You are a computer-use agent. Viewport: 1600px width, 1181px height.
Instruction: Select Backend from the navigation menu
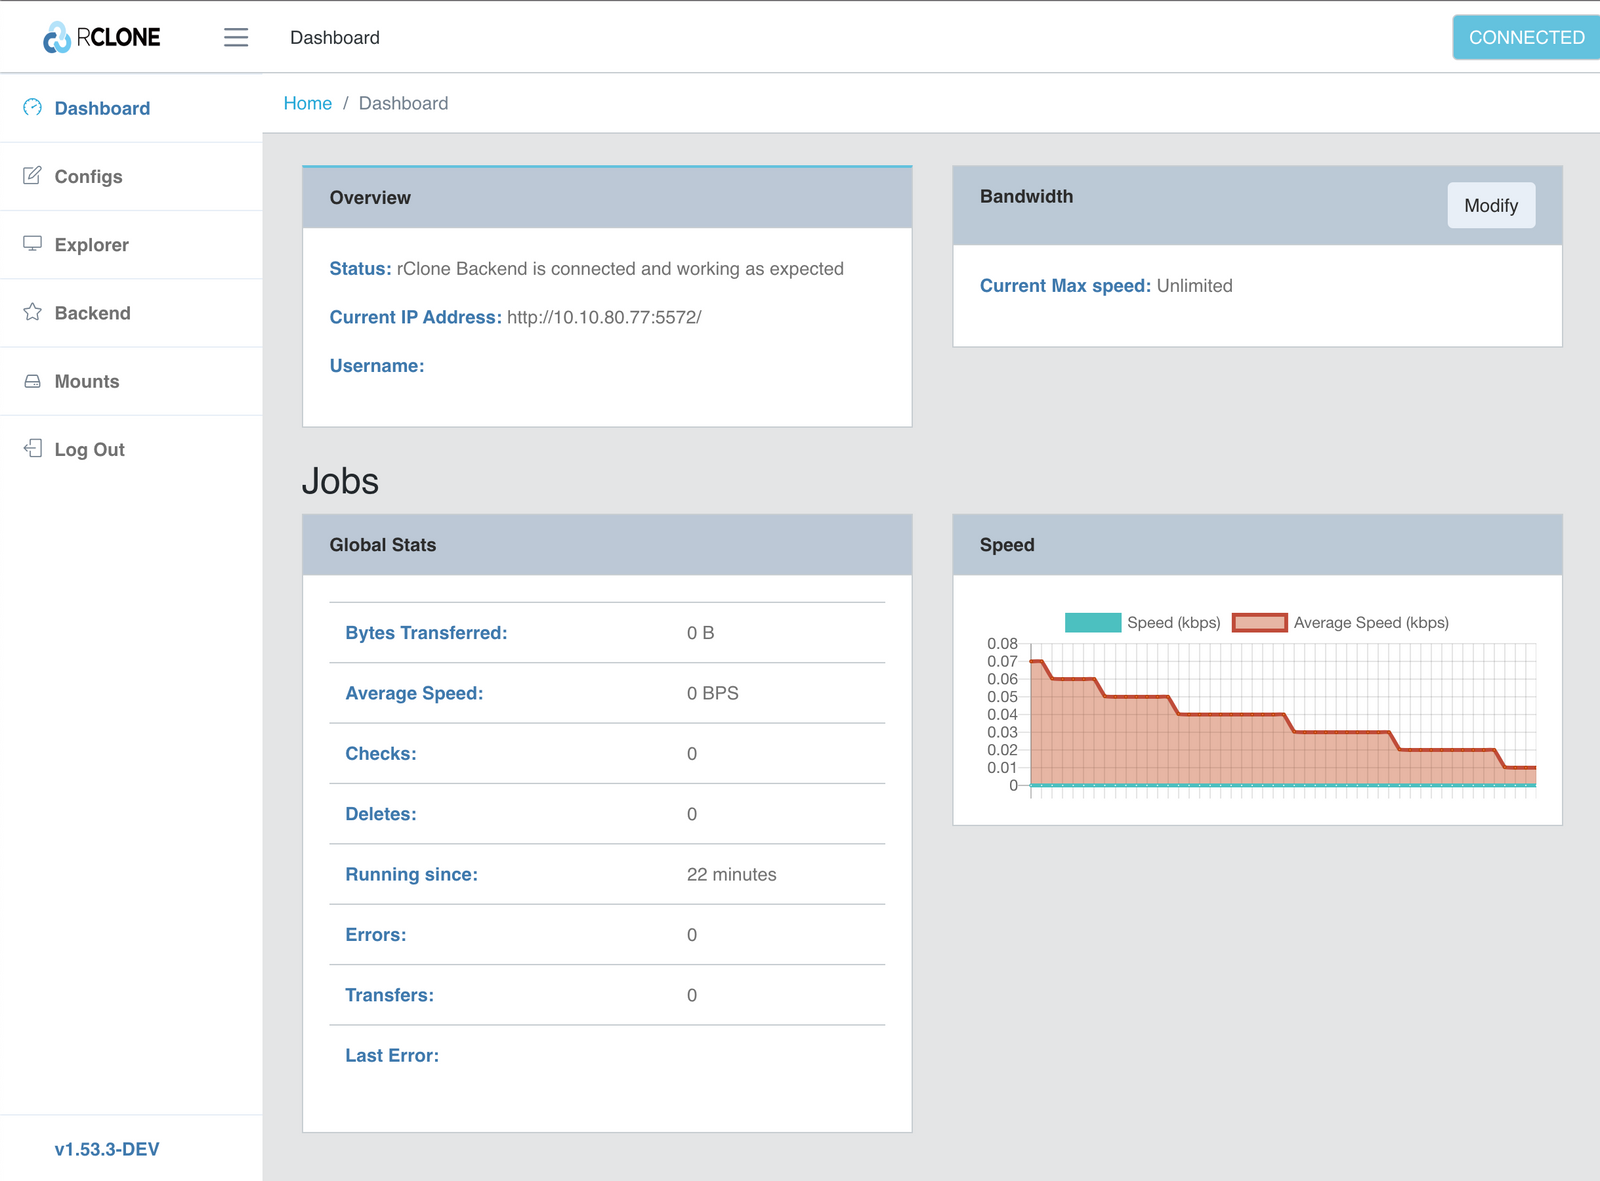click(x=93, y=312)
